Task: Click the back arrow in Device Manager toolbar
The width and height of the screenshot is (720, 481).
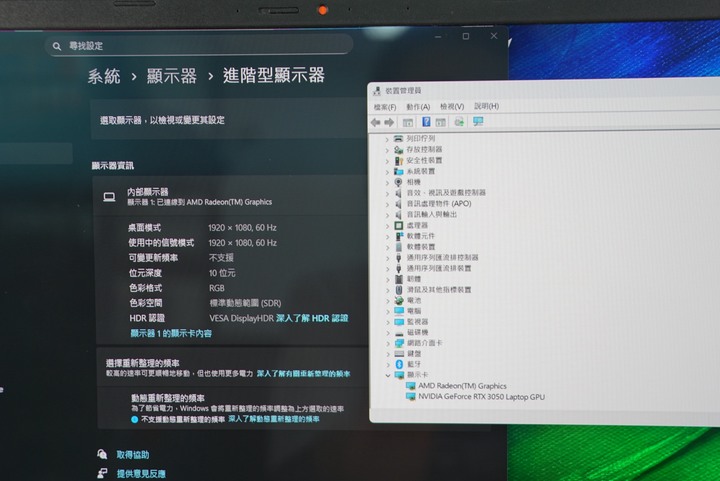Action: coord(376,122)
